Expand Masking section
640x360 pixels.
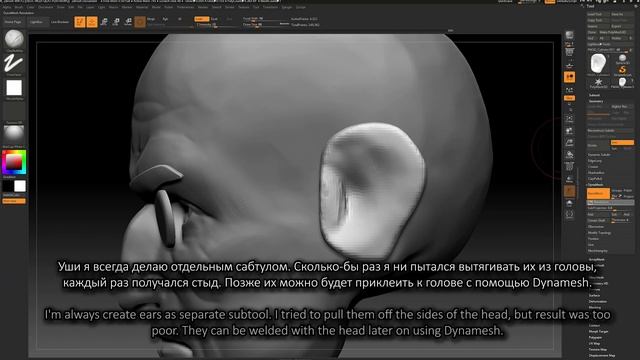[x=595, y=307]
